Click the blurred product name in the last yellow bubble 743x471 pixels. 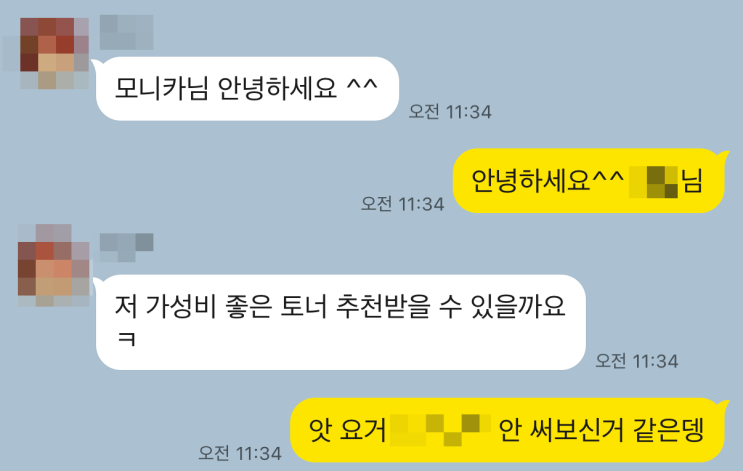[441, 430]
